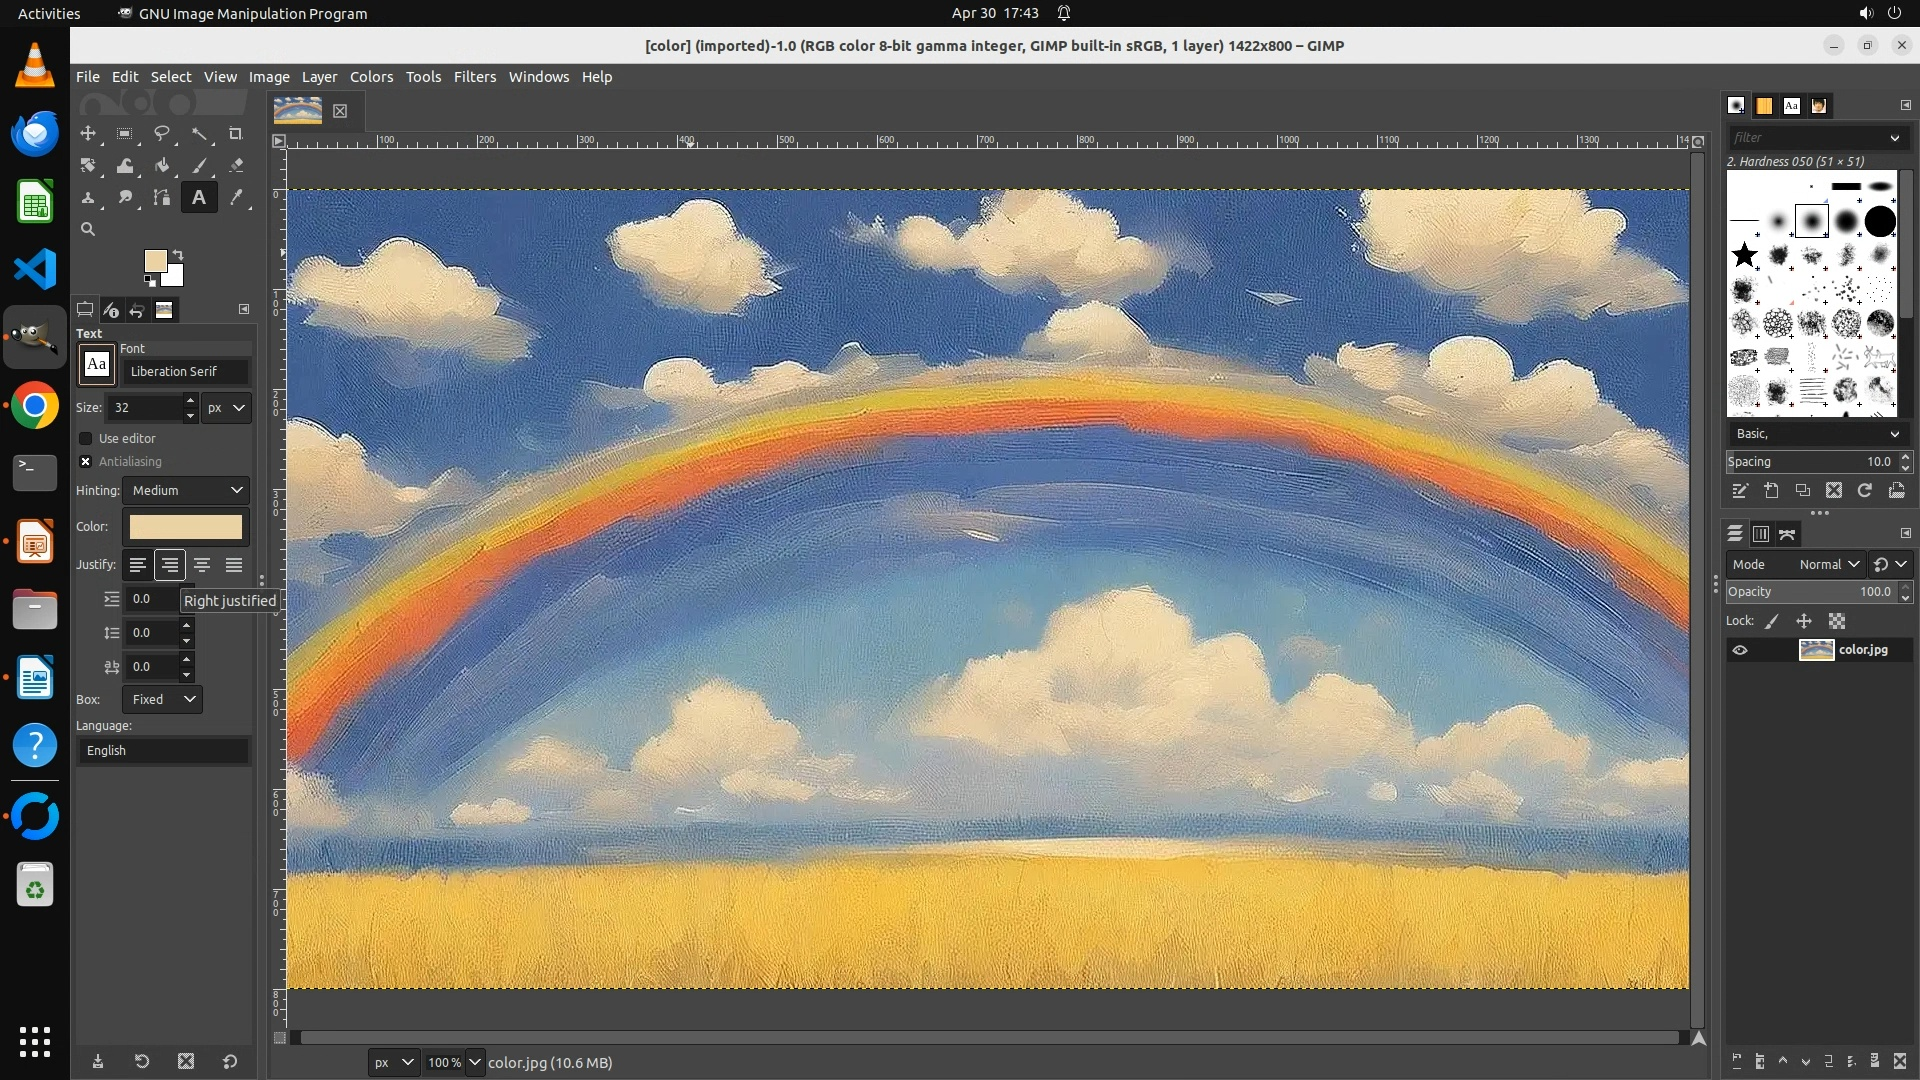Select the Zoom magnifier tool
Viewport: 1920px width, 1080px height.
(88, 230)
